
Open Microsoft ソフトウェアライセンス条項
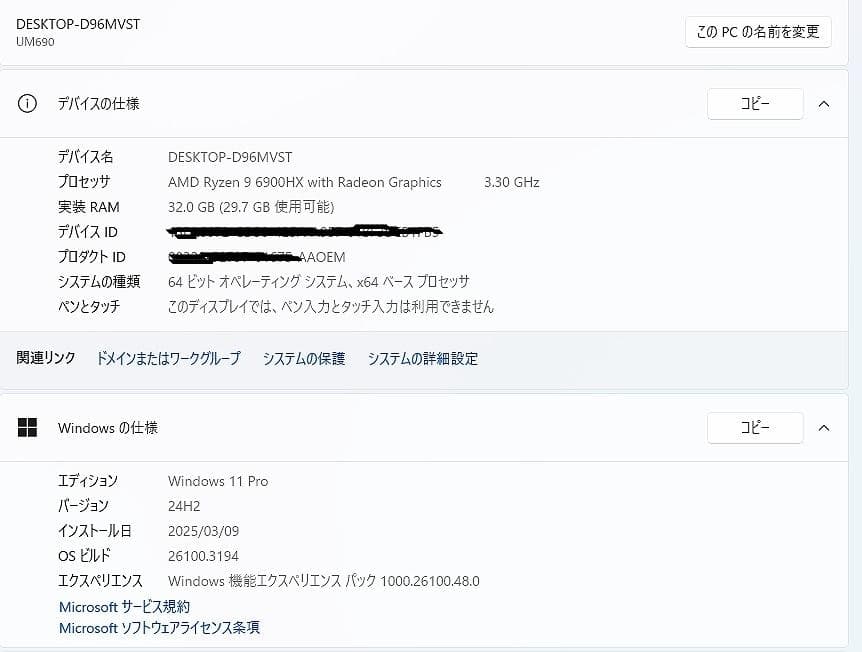click(158, 628)
